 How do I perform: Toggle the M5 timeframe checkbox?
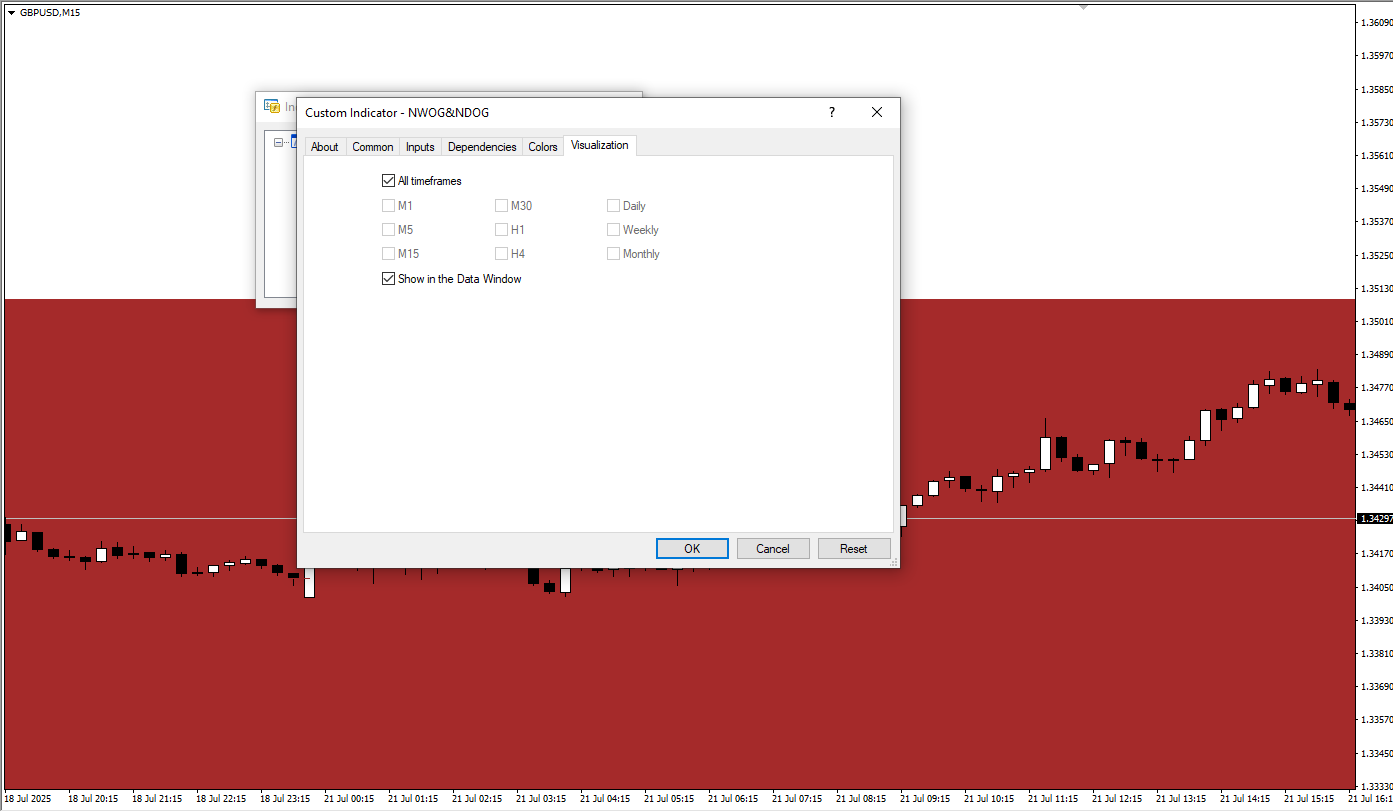pyautogui.click(x=388, y=230)
